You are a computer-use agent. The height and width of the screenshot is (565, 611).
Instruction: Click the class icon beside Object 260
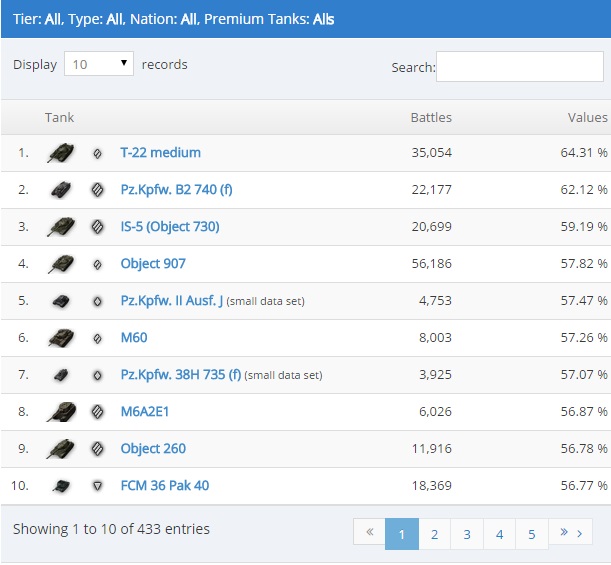pos(97,449)
